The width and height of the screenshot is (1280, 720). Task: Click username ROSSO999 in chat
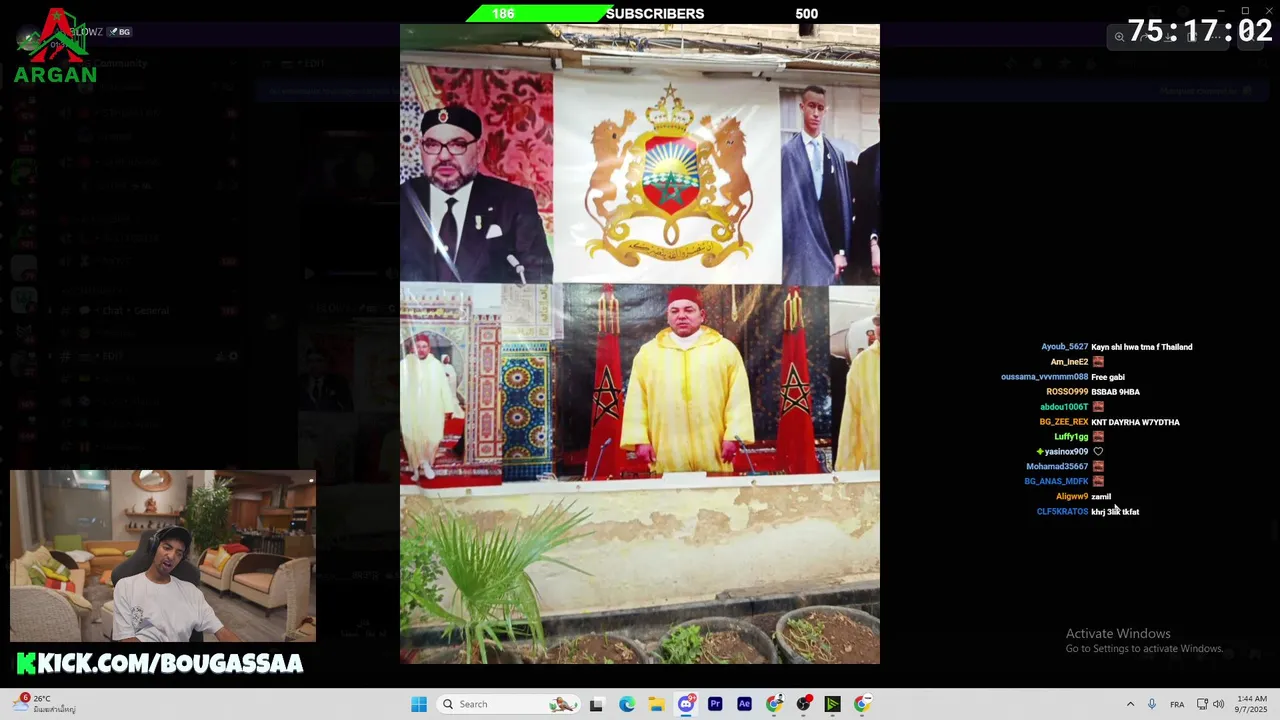pos(1067,392)
